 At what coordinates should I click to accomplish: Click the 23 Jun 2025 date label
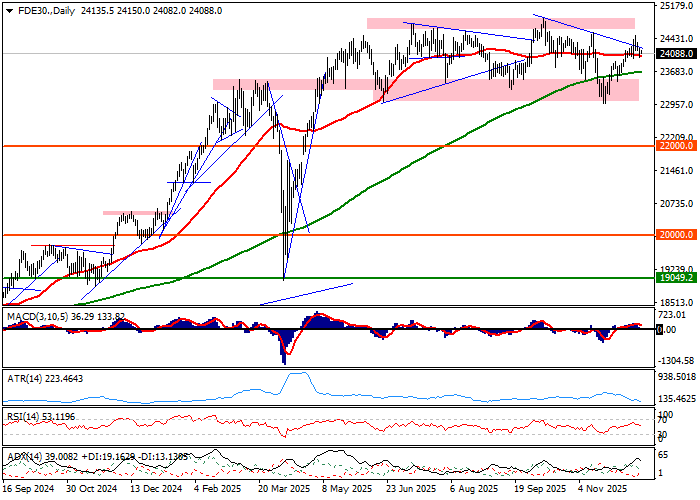point(410,491)
